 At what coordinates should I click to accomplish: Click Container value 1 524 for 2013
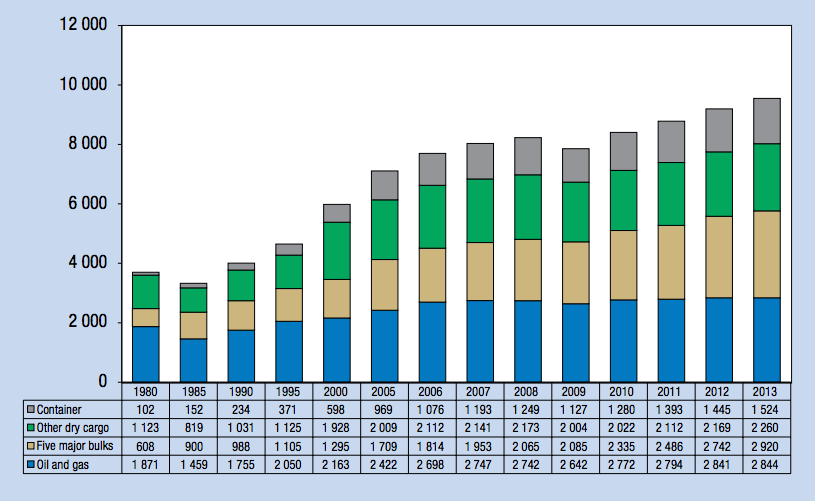765,410
